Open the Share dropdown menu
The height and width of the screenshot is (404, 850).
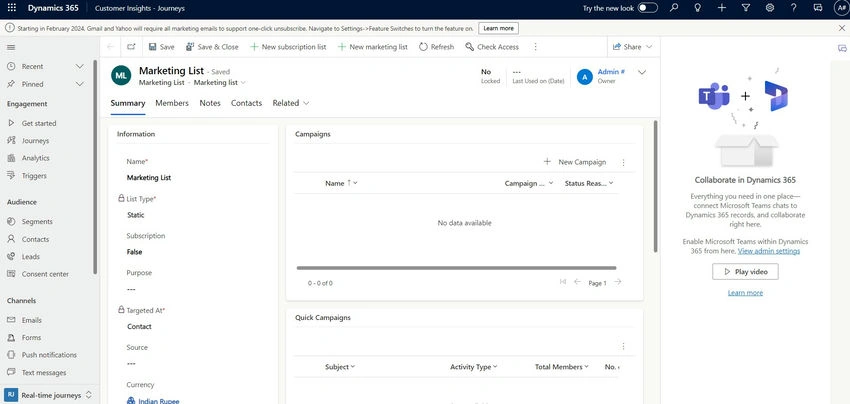click(633, 47)
